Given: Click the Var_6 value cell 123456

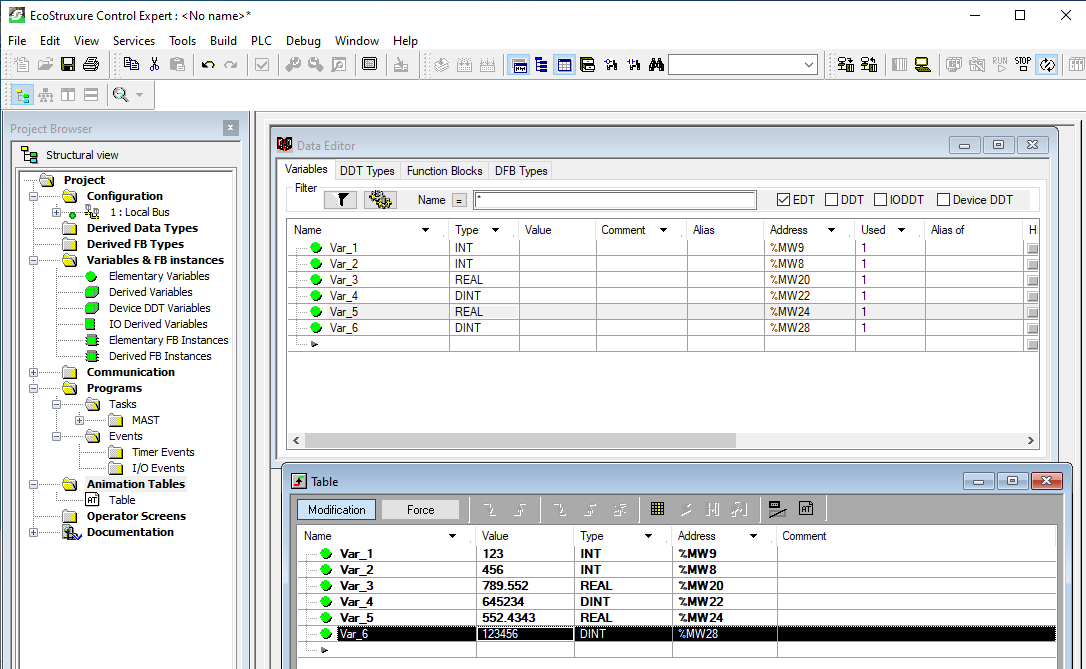Looking at the screenshot, I should click(525, 634).
